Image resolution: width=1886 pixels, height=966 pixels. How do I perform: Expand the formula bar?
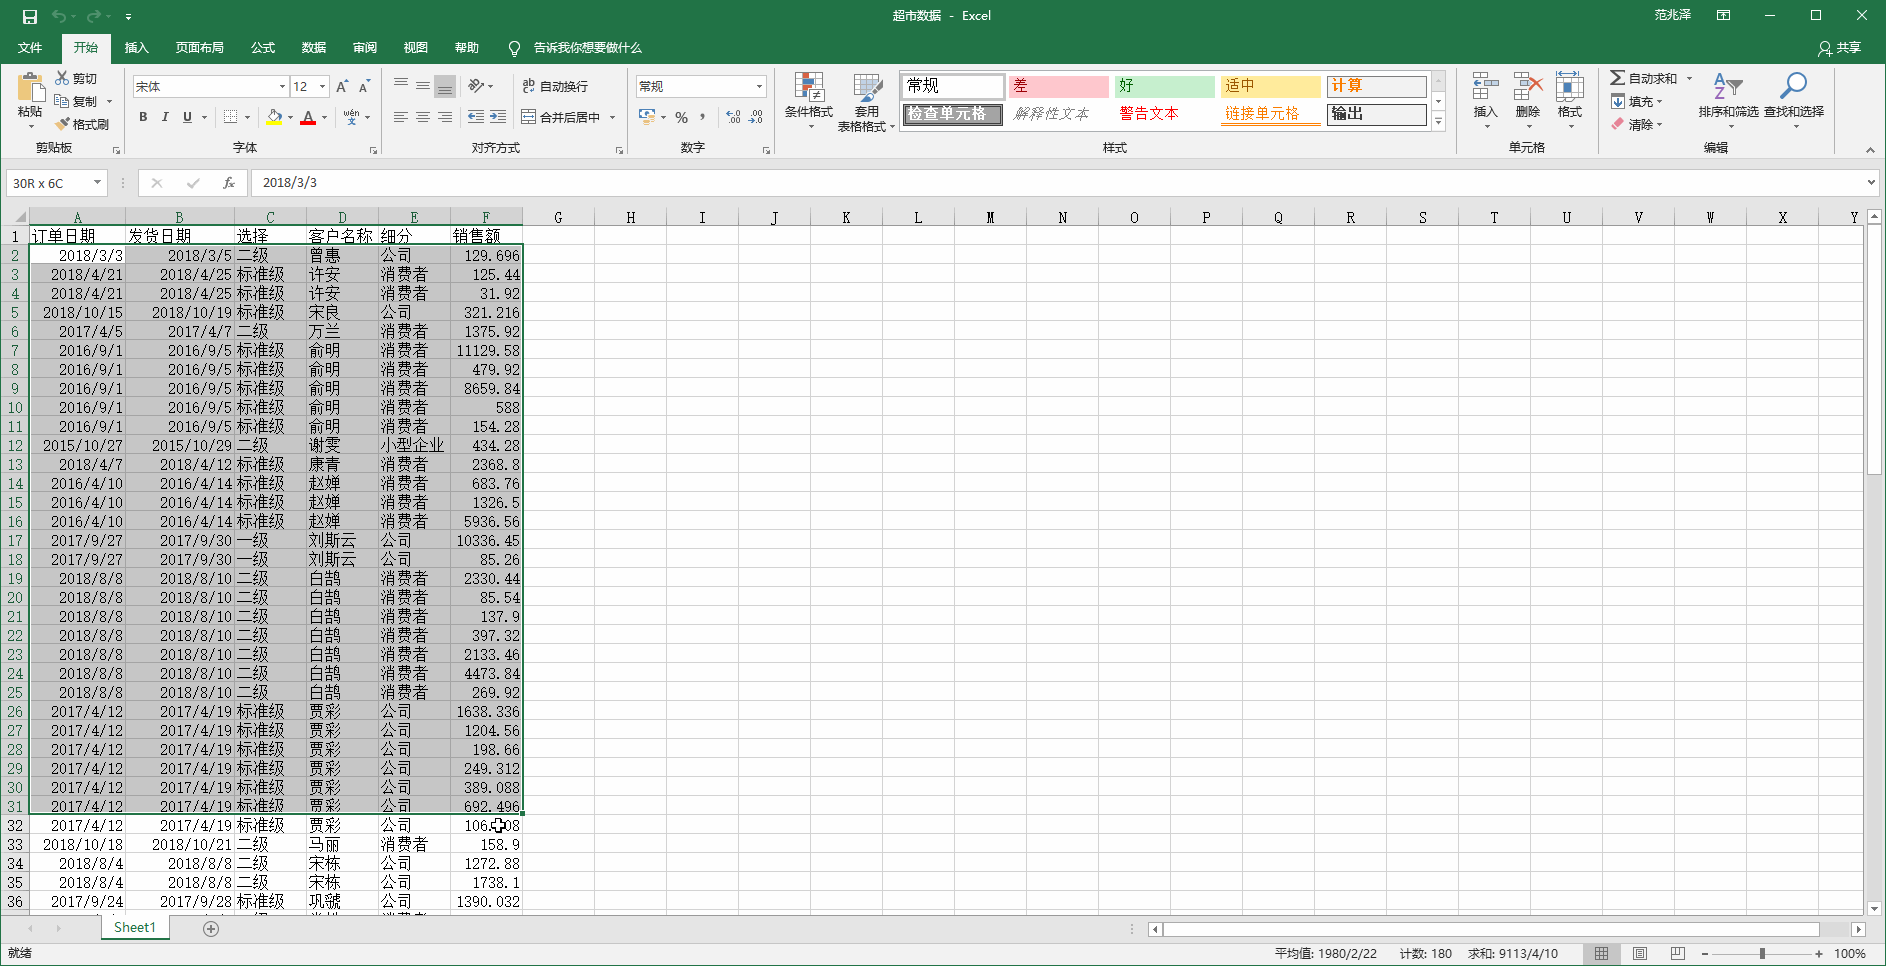[1871, 183]
